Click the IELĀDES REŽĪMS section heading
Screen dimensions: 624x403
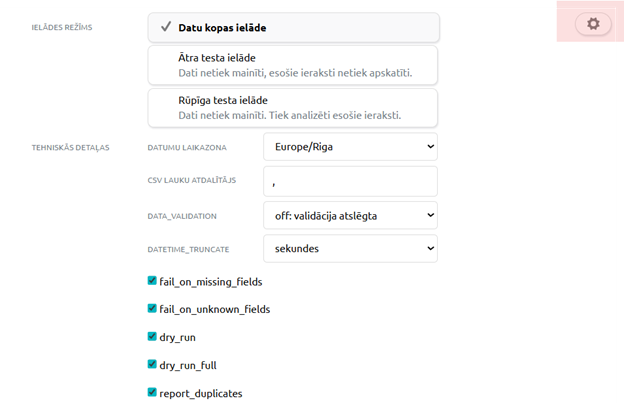62,27
